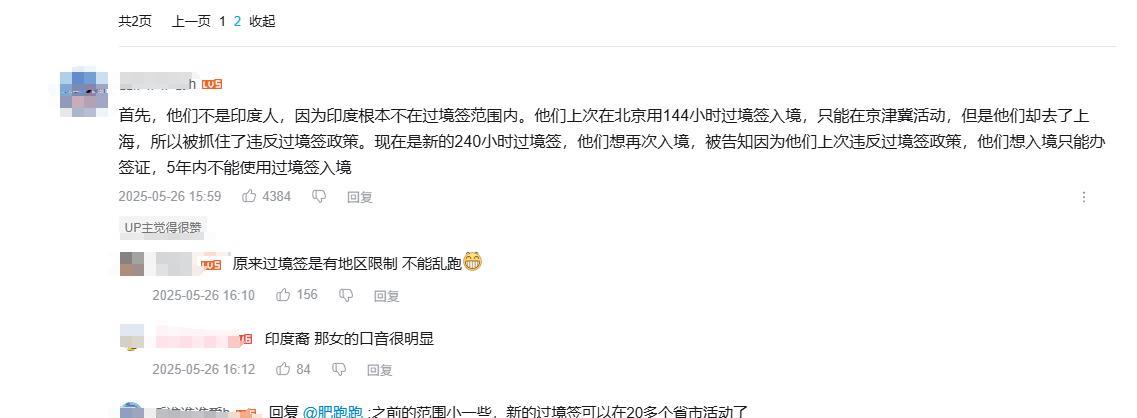Select page 2 of replies

tap(237, 22)
